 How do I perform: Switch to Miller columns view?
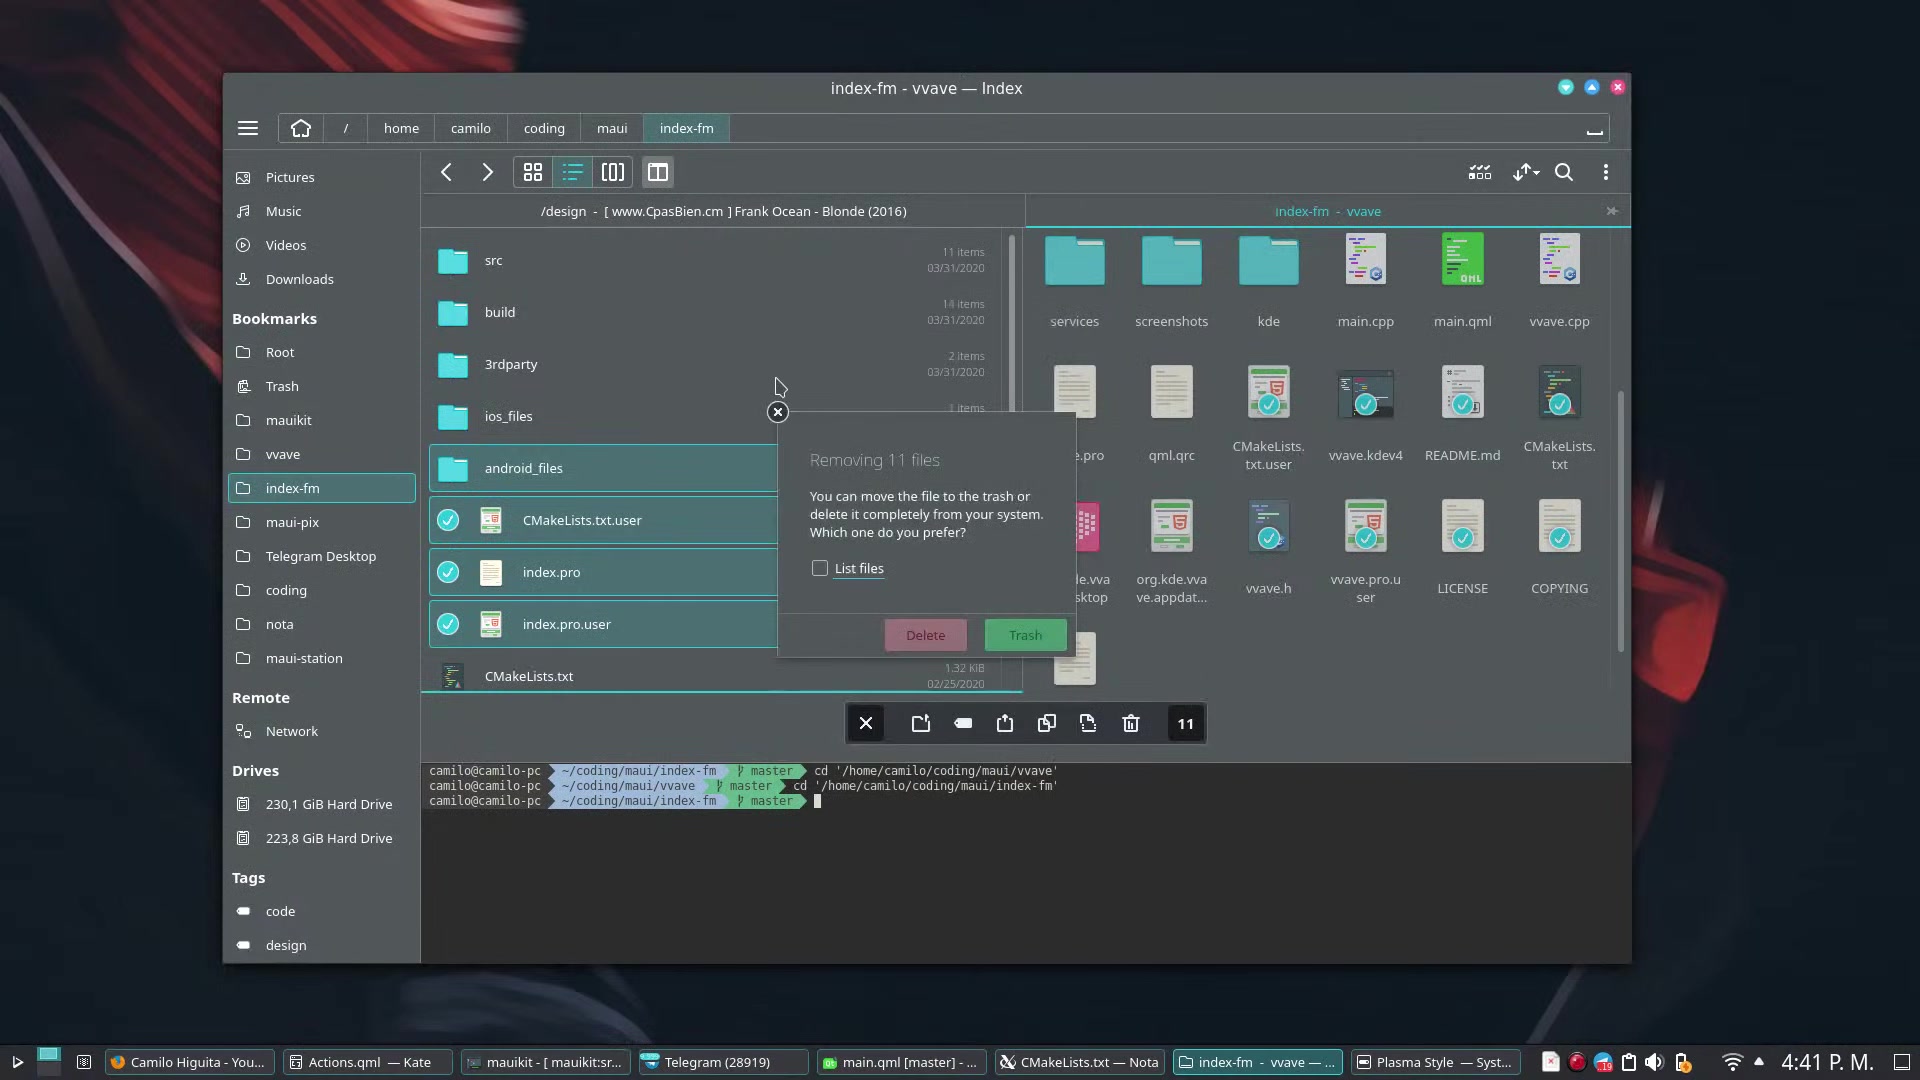click(613, 172)
